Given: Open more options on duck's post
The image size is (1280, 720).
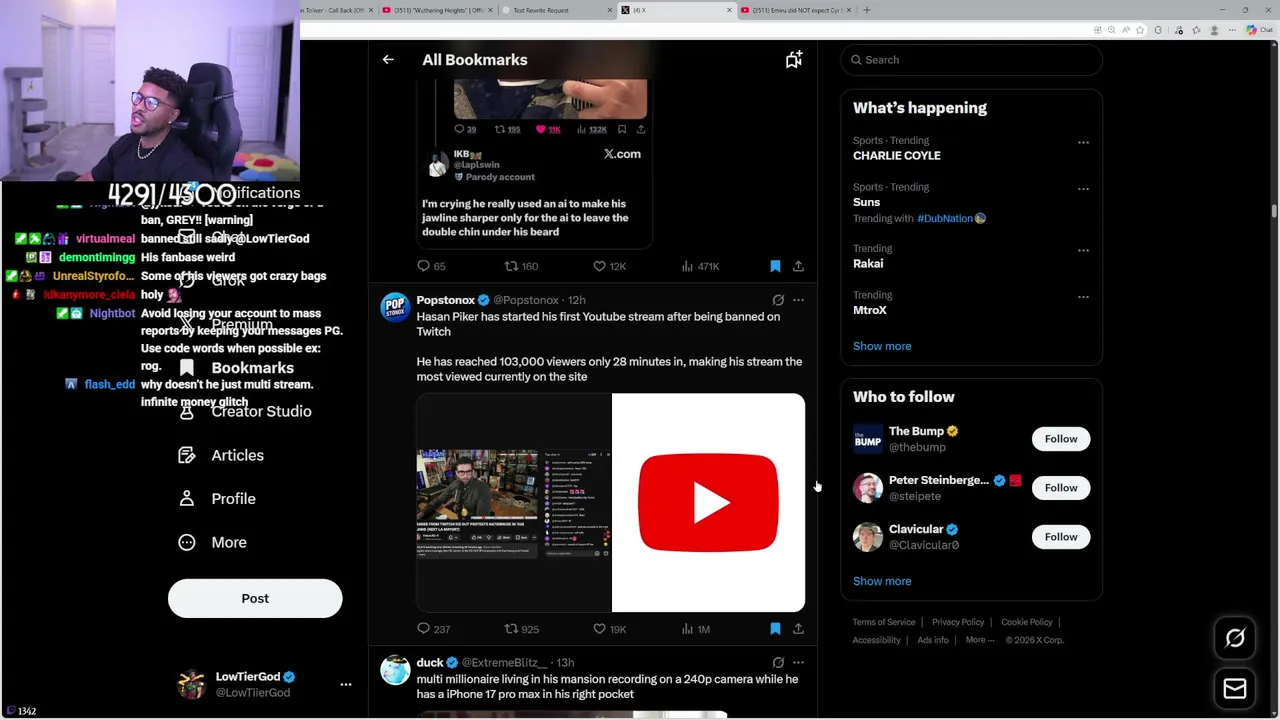Looking at the screenshot, I should [x=798, y=662].
